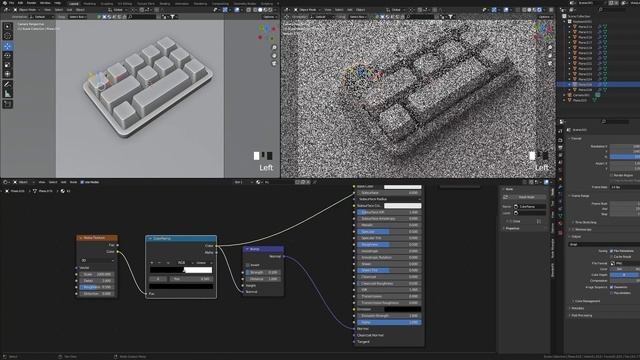
Task: Adjust the Roughness slider on Principled BSDF
Action: (389, 244)
